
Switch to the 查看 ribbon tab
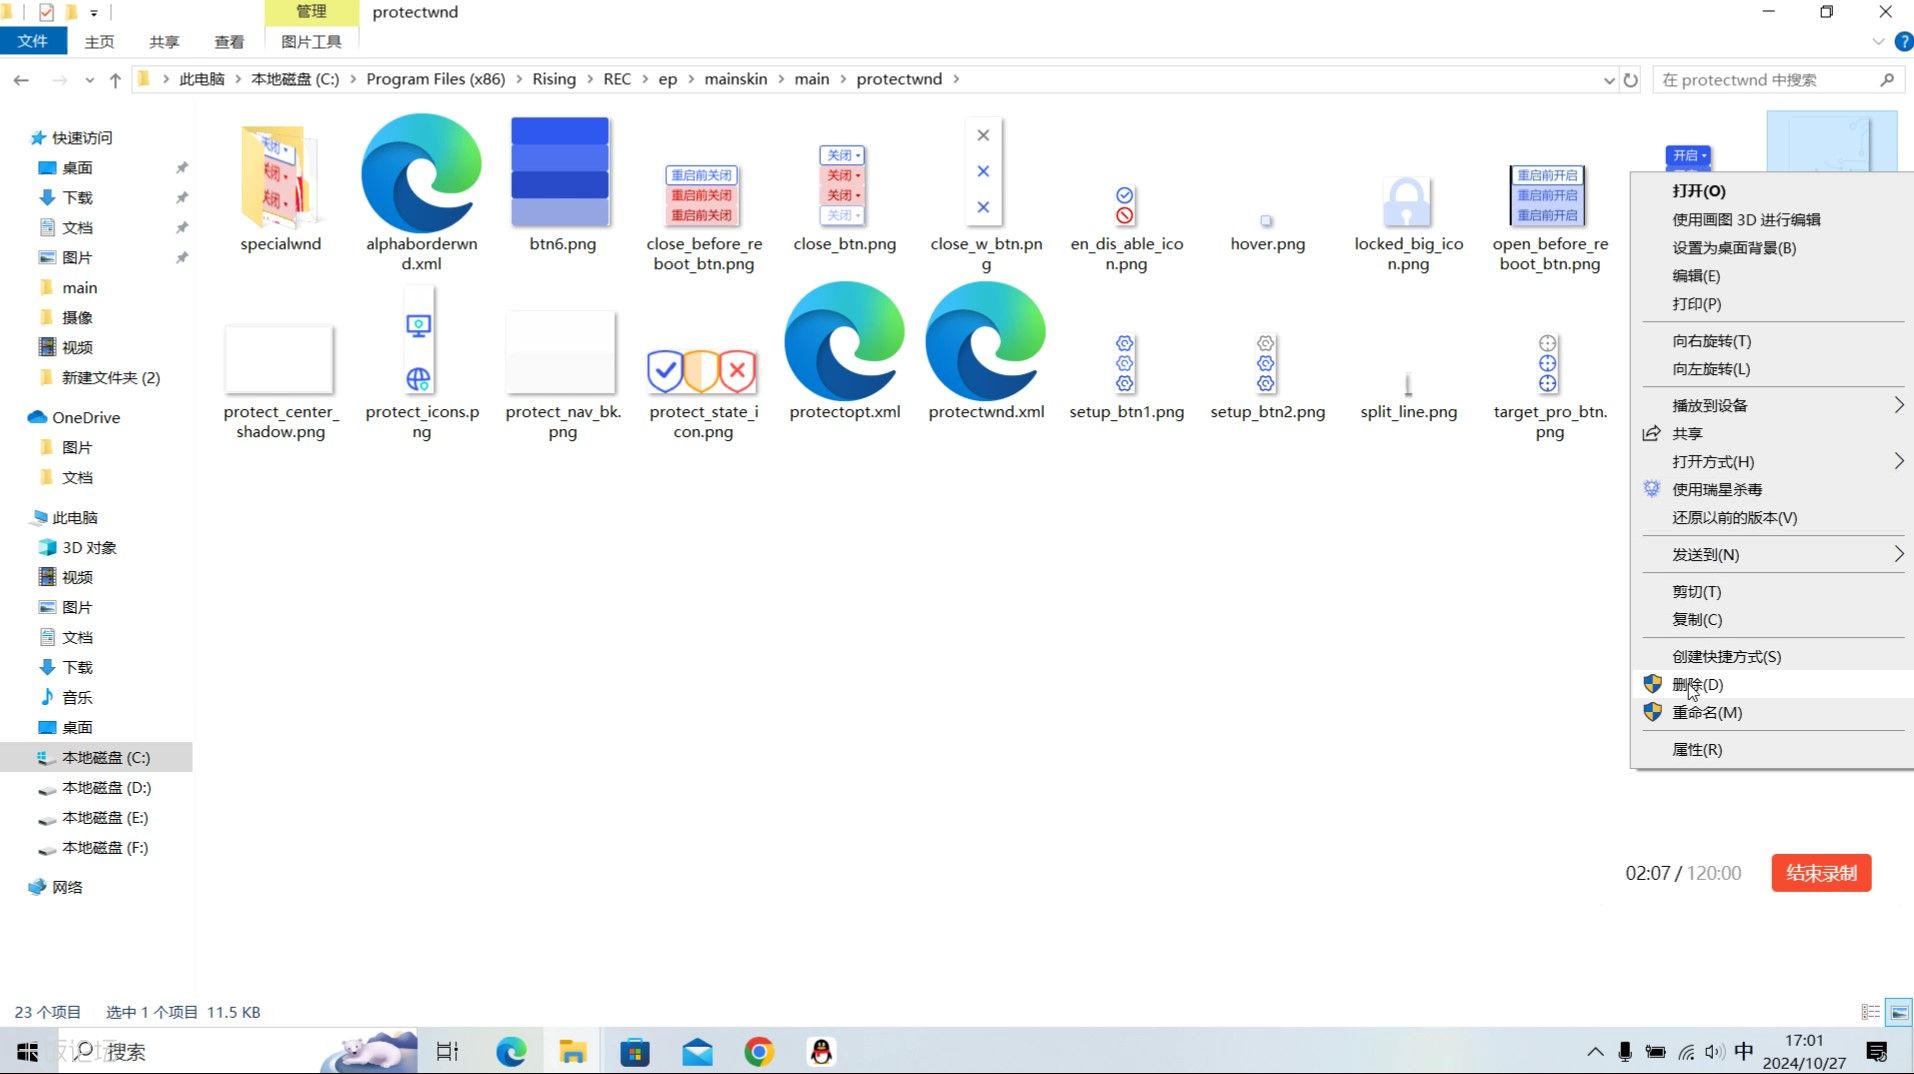pos(229,42)
